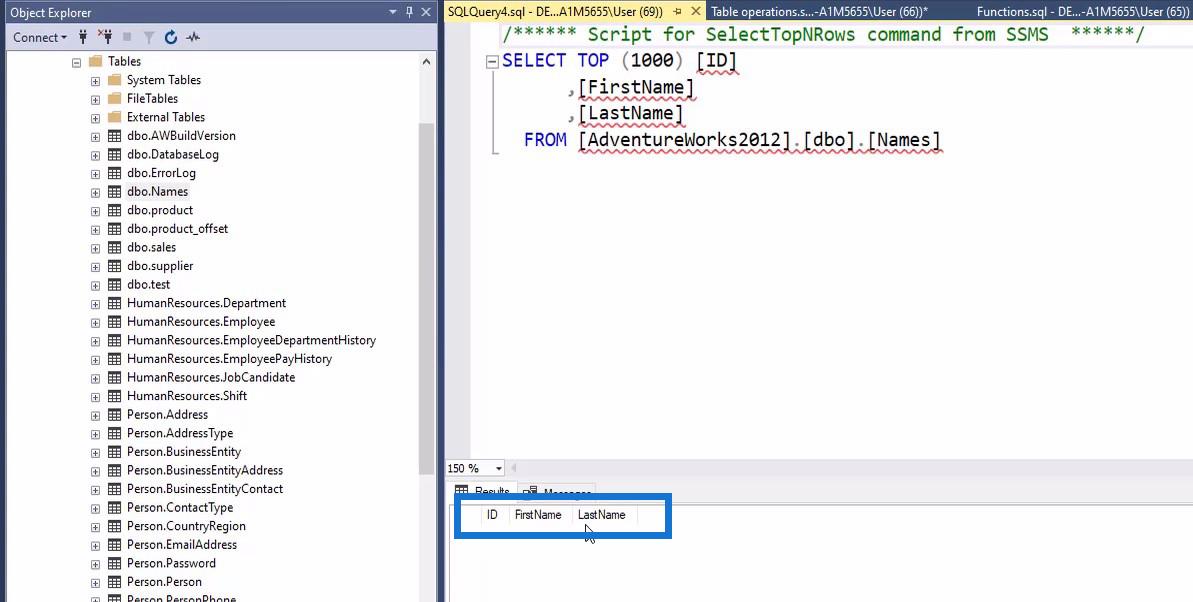Select HumanResources.EmployeePayHistory in the tree
This screenshot has height=602, width=1193.
pyautogui.click(x=229, y=358)
